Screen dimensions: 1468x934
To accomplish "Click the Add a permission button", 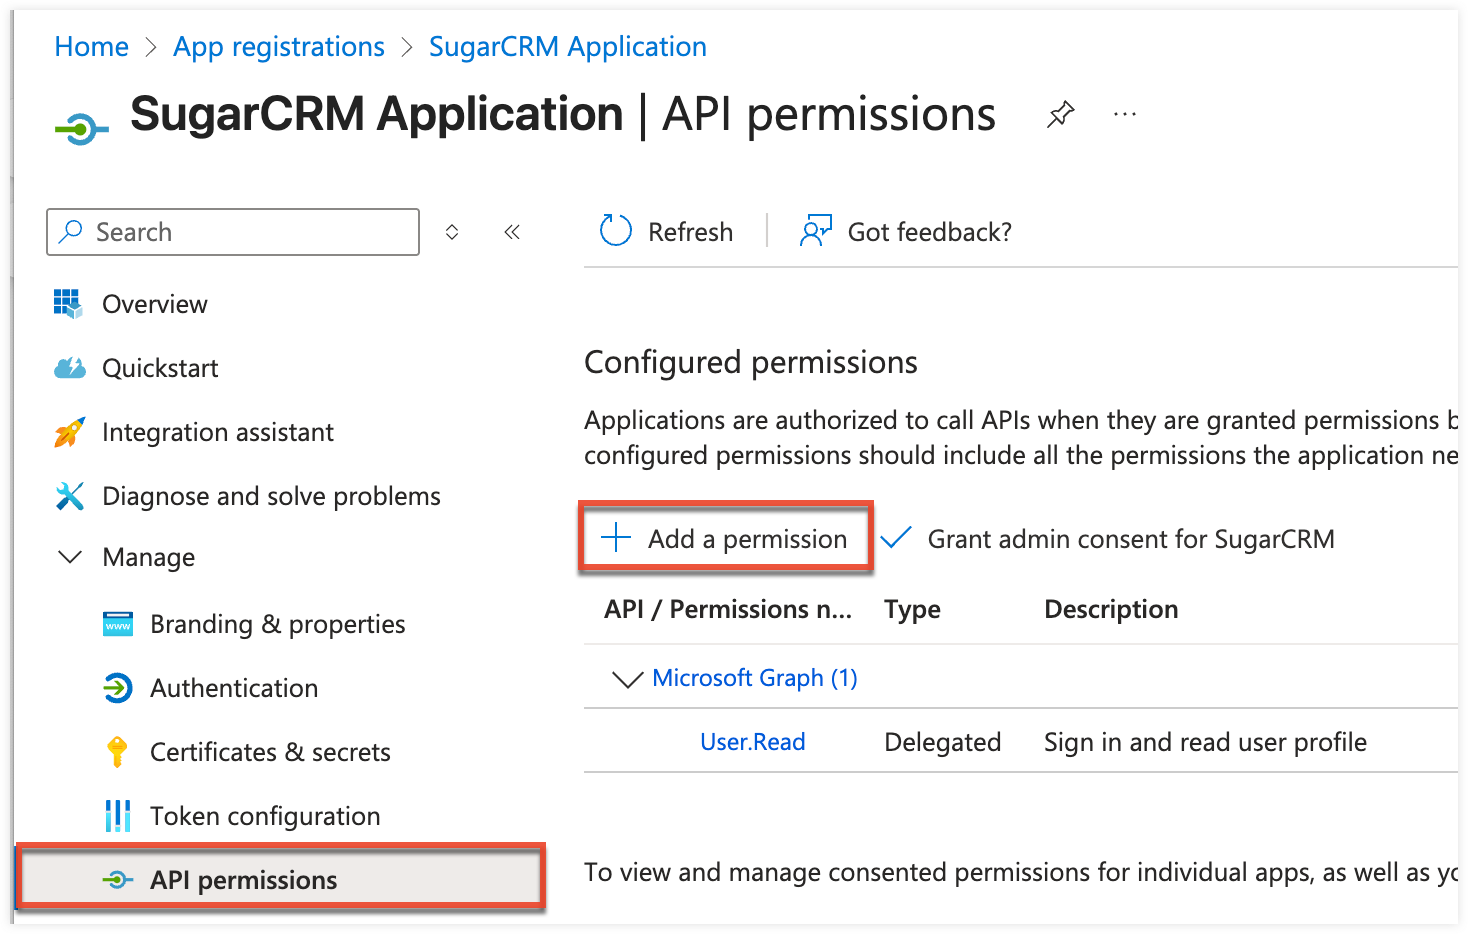I will tap(726, 538).
